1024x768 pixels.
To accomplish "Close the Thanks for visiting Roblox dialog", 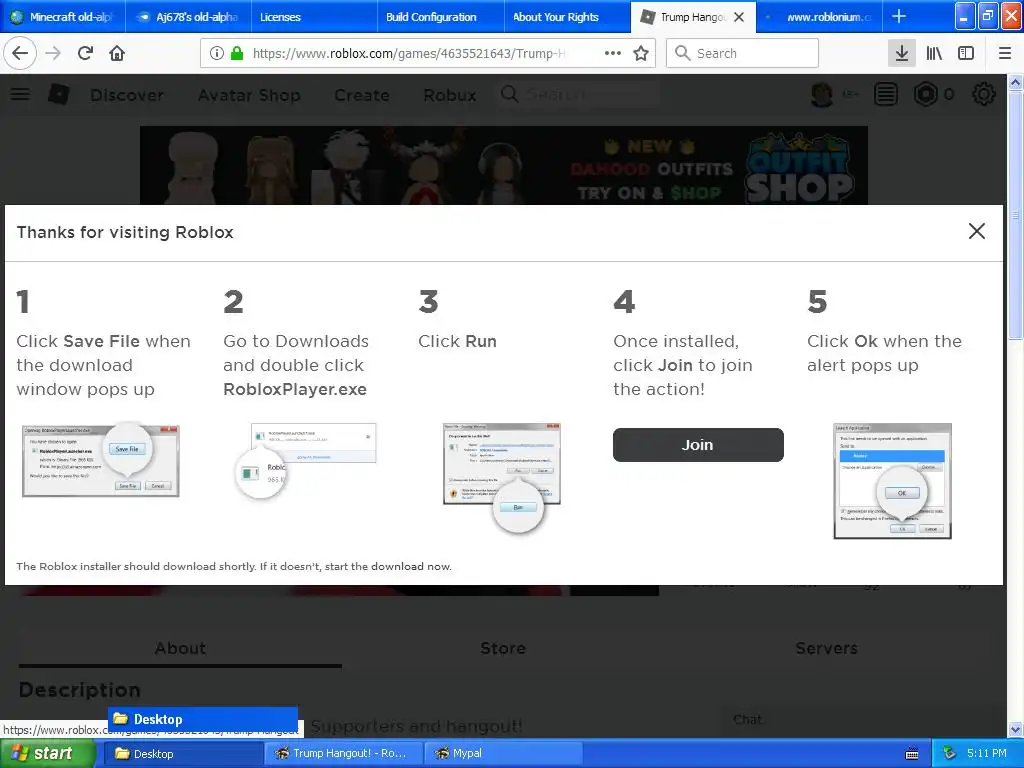I will (976, 231).
